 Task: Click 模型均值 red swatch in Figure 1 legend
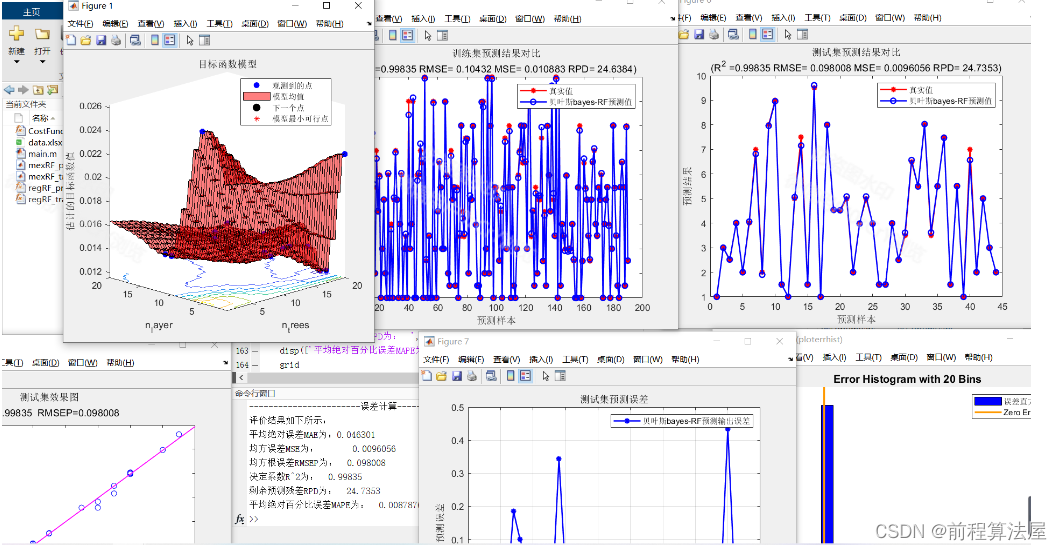point(256,97)
